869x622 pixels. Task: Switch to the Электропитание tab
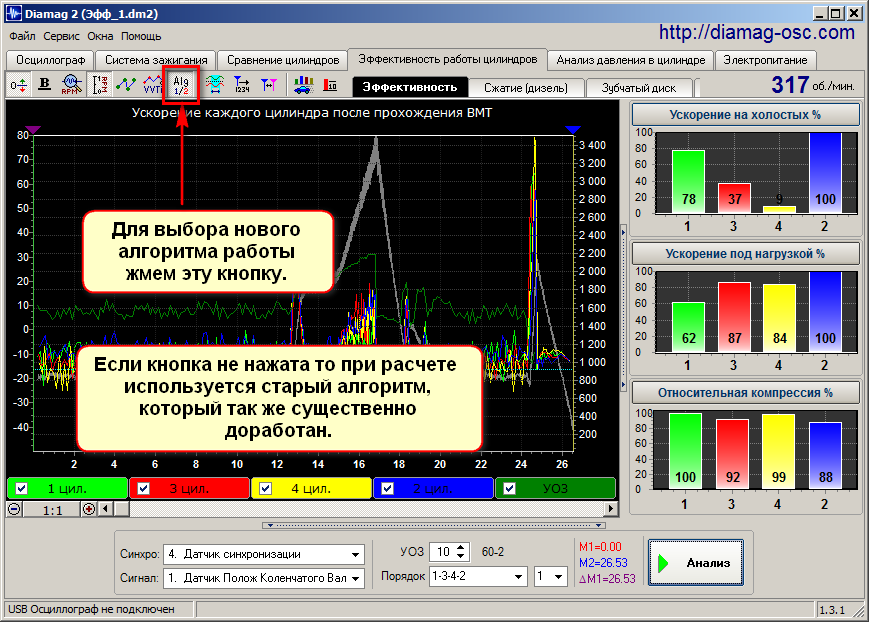(x=765, y=60)
